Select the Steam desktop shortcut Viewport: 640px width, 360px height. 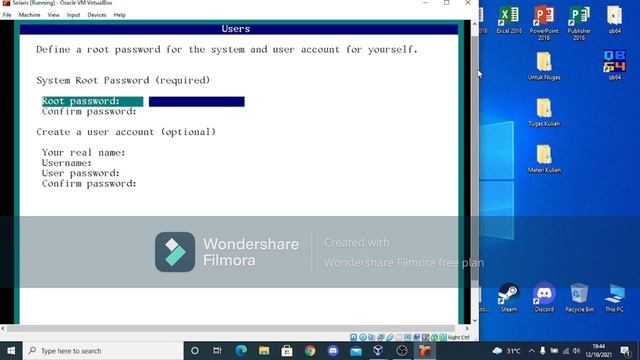point(509,298)
